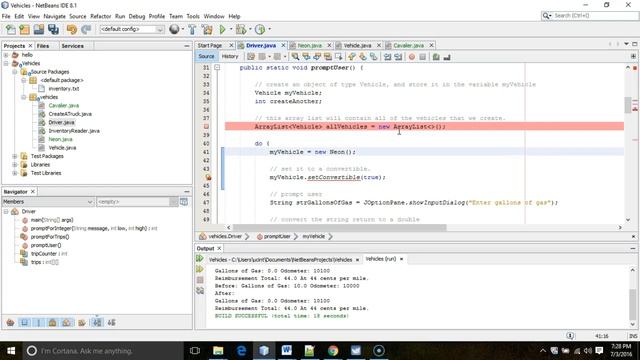The height and width of the screenshot is (360, 640).
Task: Toggle Show Non-Public Members in Navigator
Action: pyautogui.click(x=53, y=323)
